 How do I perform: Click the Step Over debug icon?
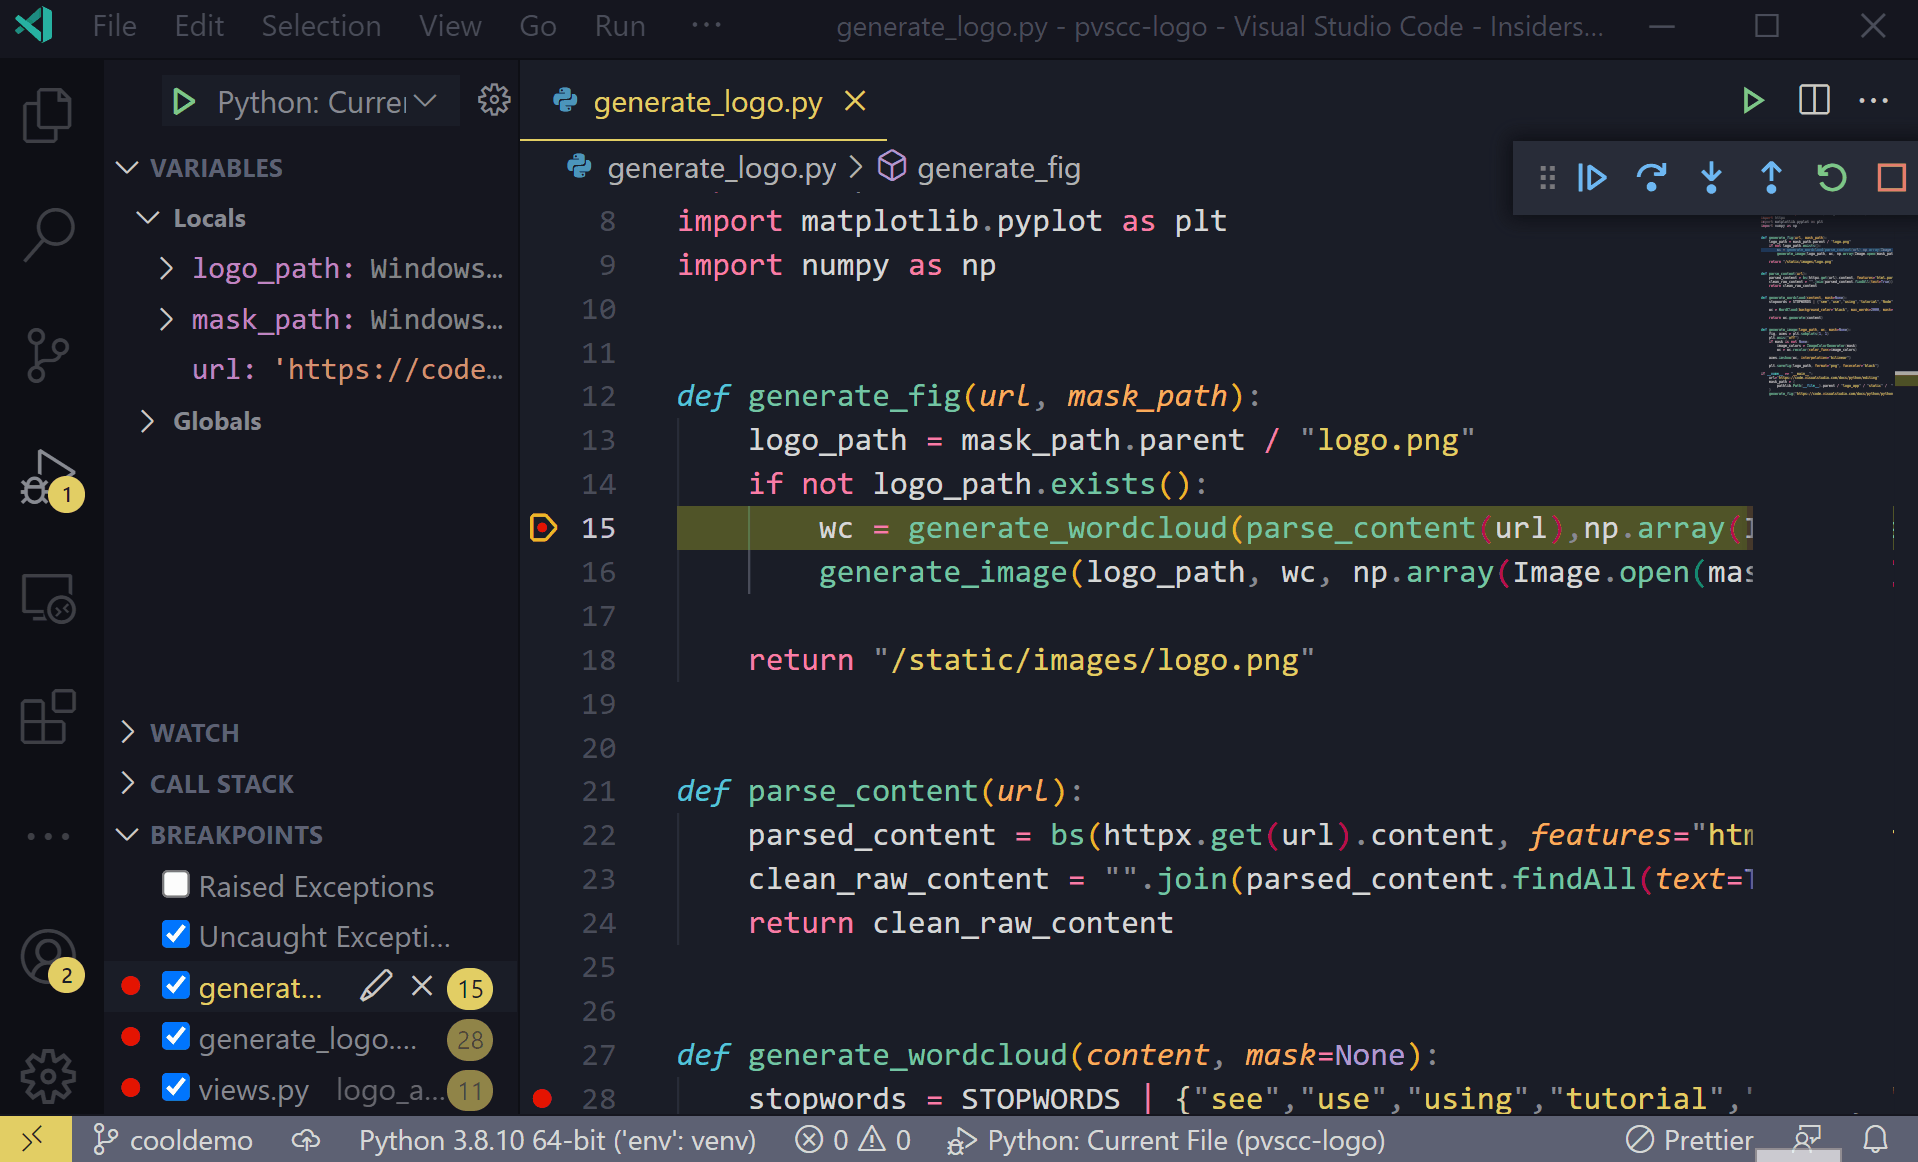(x=1652, y=178)
